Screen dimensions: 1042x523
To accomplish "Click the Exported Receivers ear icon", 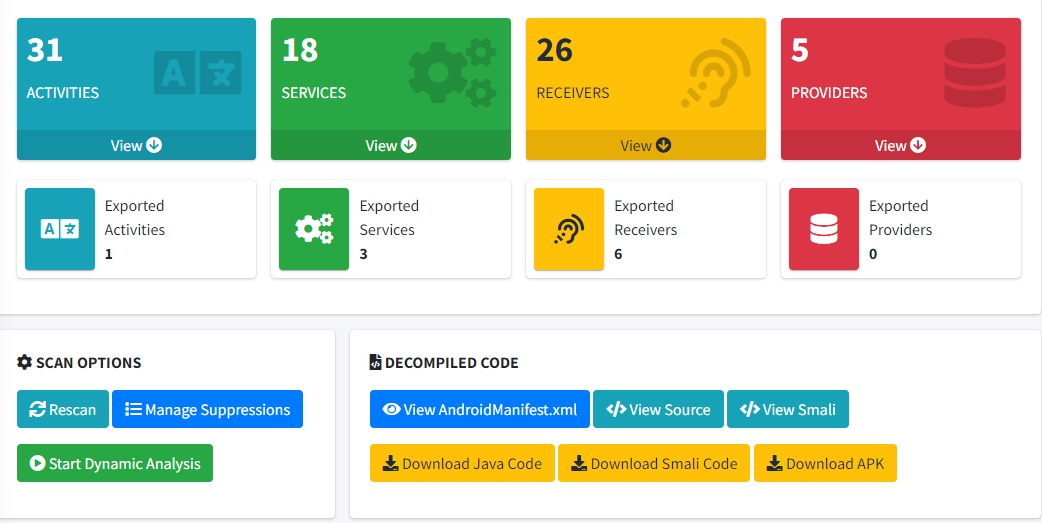I will (569, 229).
